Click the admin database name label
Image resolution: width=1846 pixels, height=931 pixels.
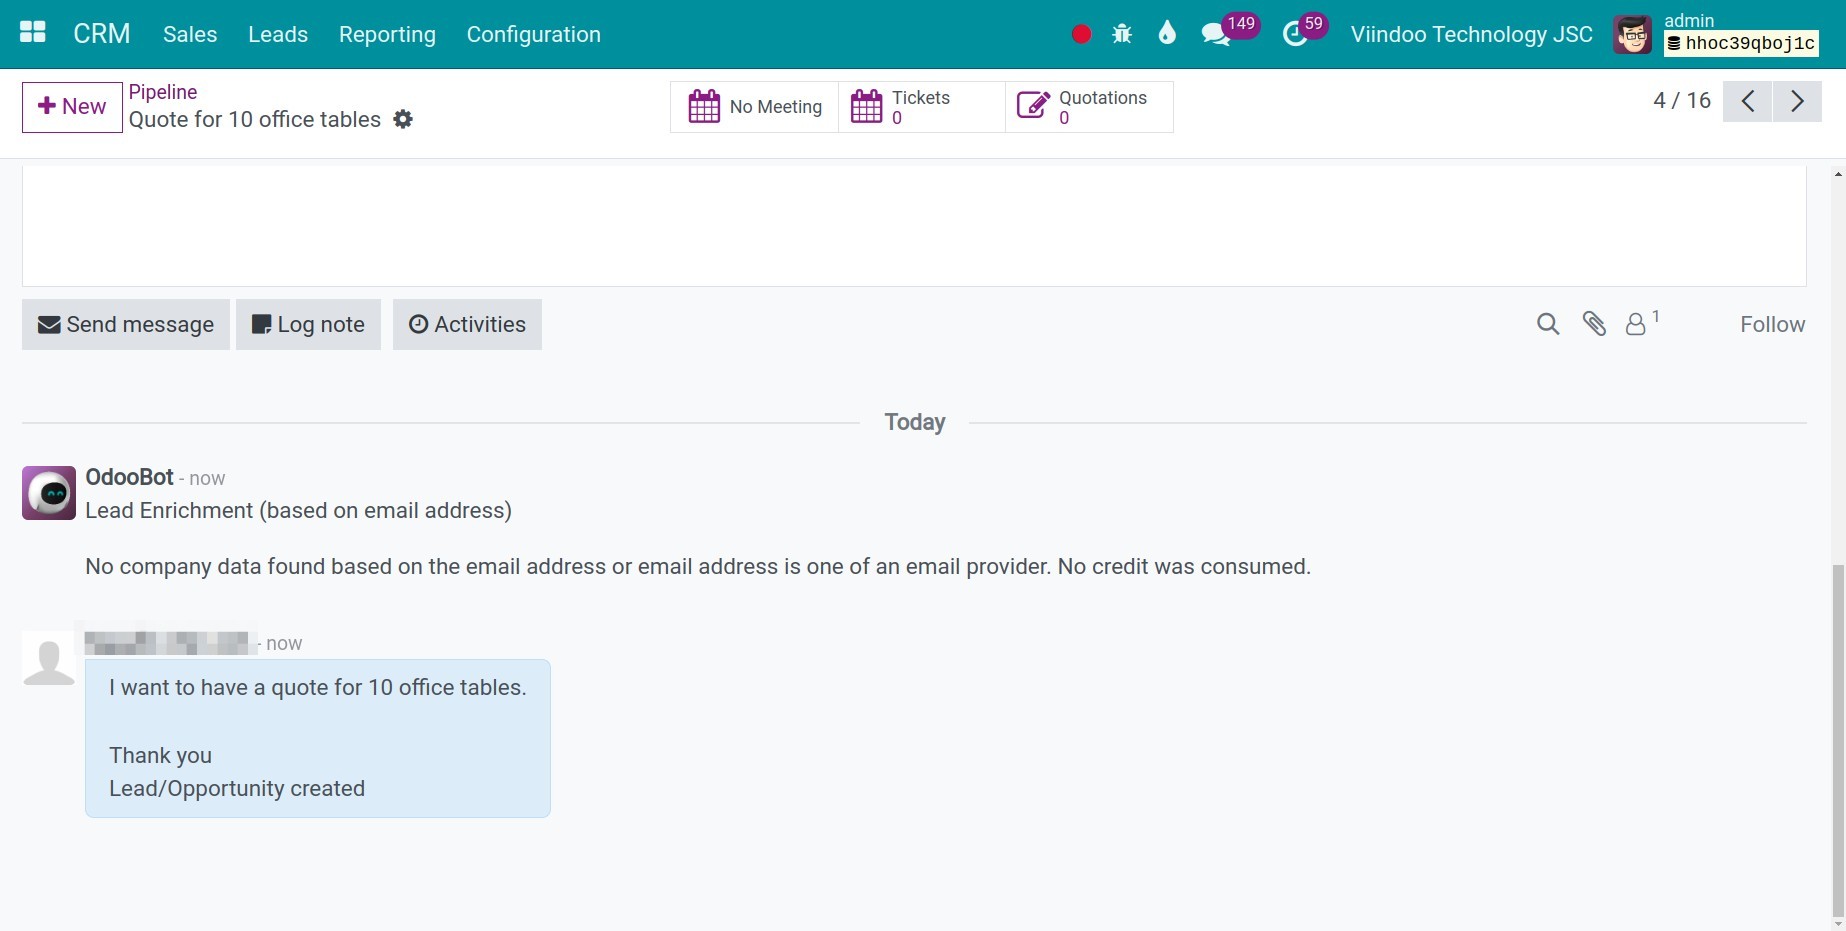click(x=1741, y=43)
